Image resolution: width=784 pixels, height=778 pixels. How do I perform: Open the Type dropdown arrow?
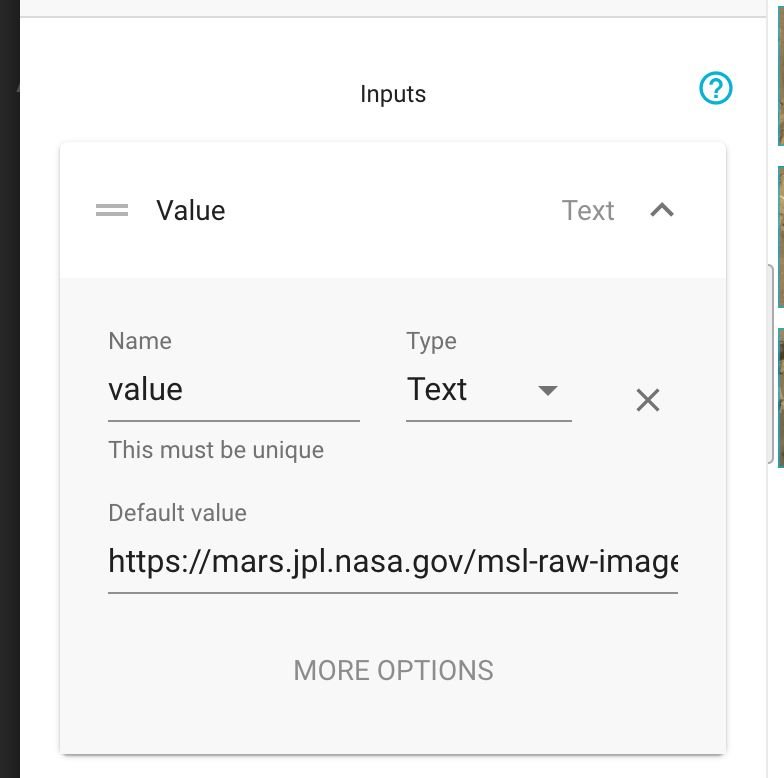point(548,390)
